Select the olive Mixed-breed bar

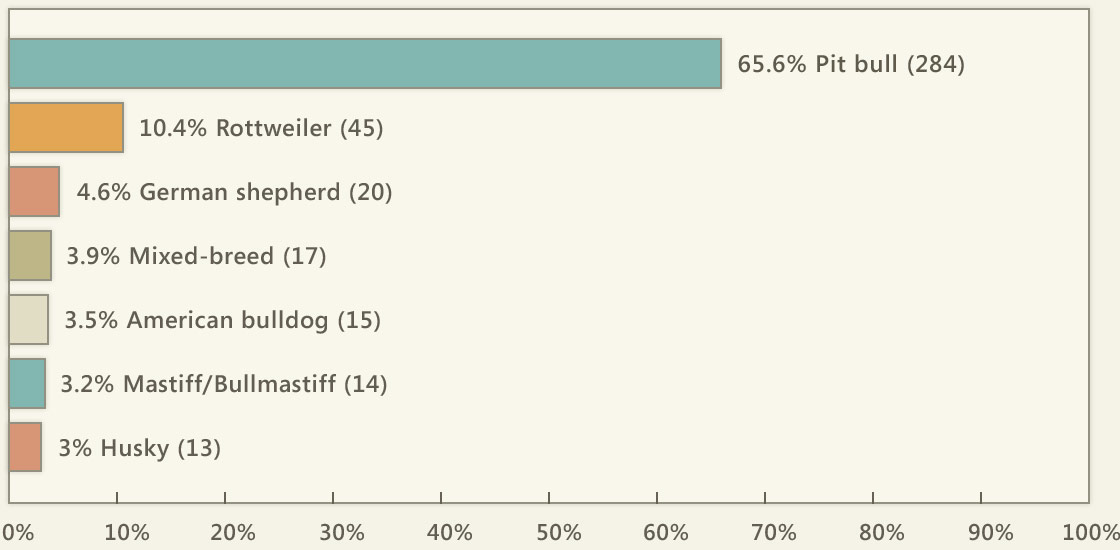30,256
